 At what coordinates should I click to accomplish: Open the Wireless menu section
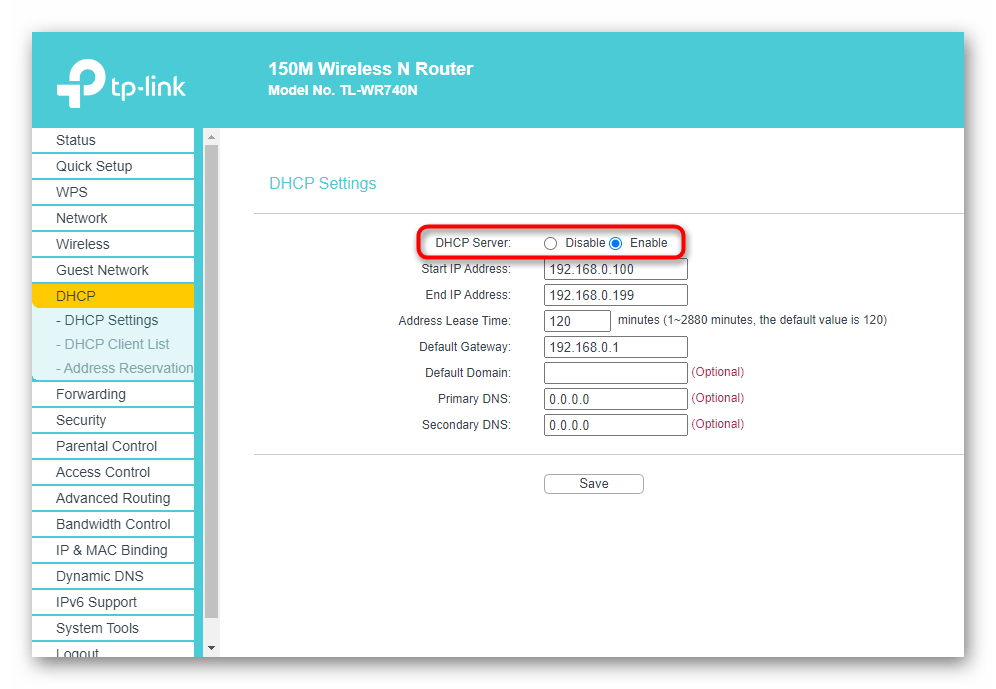point(83,244)
